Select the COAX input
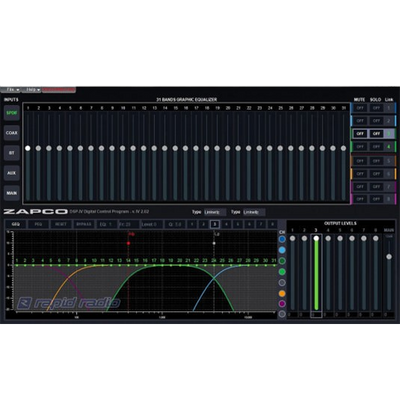This screenshot has width=400, height=400. [x=12, y=133]
